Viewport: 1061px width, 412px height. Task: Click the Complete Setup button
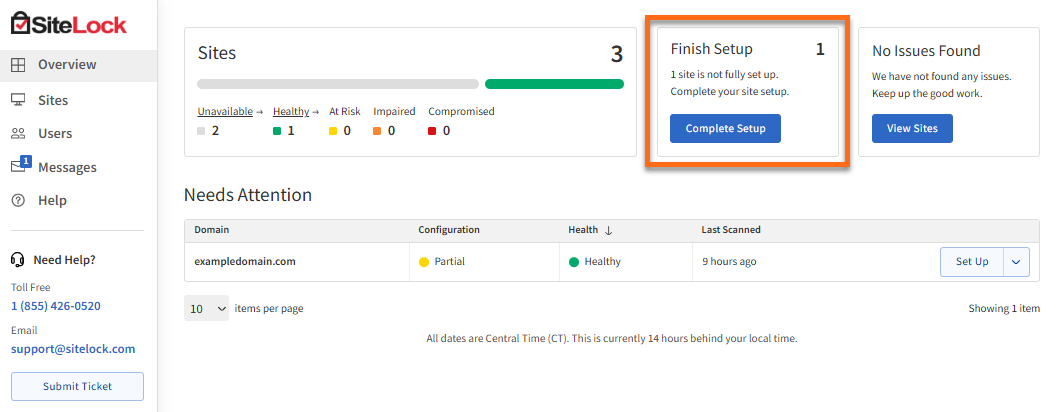point(725,129)
